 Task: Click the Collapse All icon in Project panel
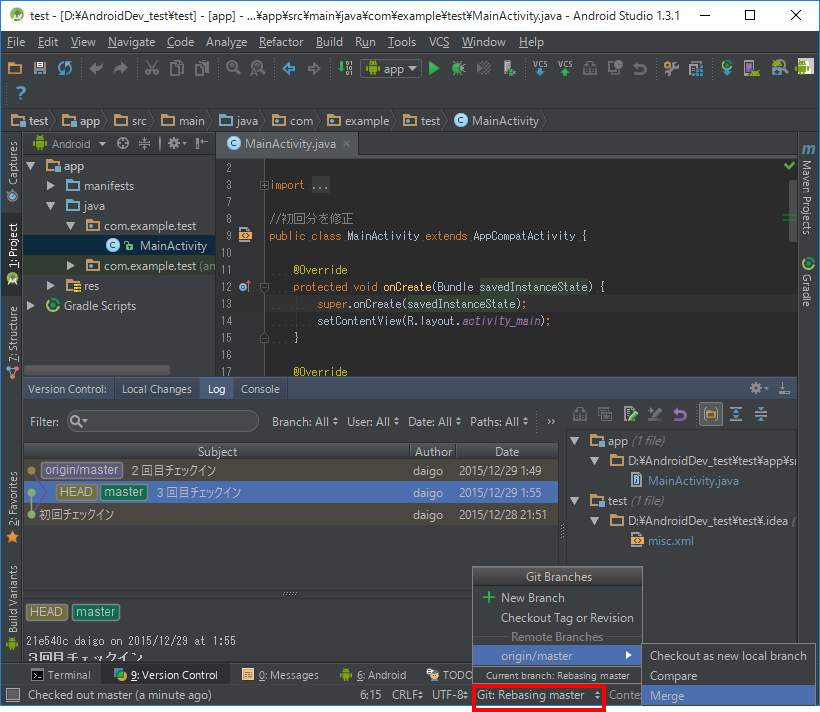[145, 143]
